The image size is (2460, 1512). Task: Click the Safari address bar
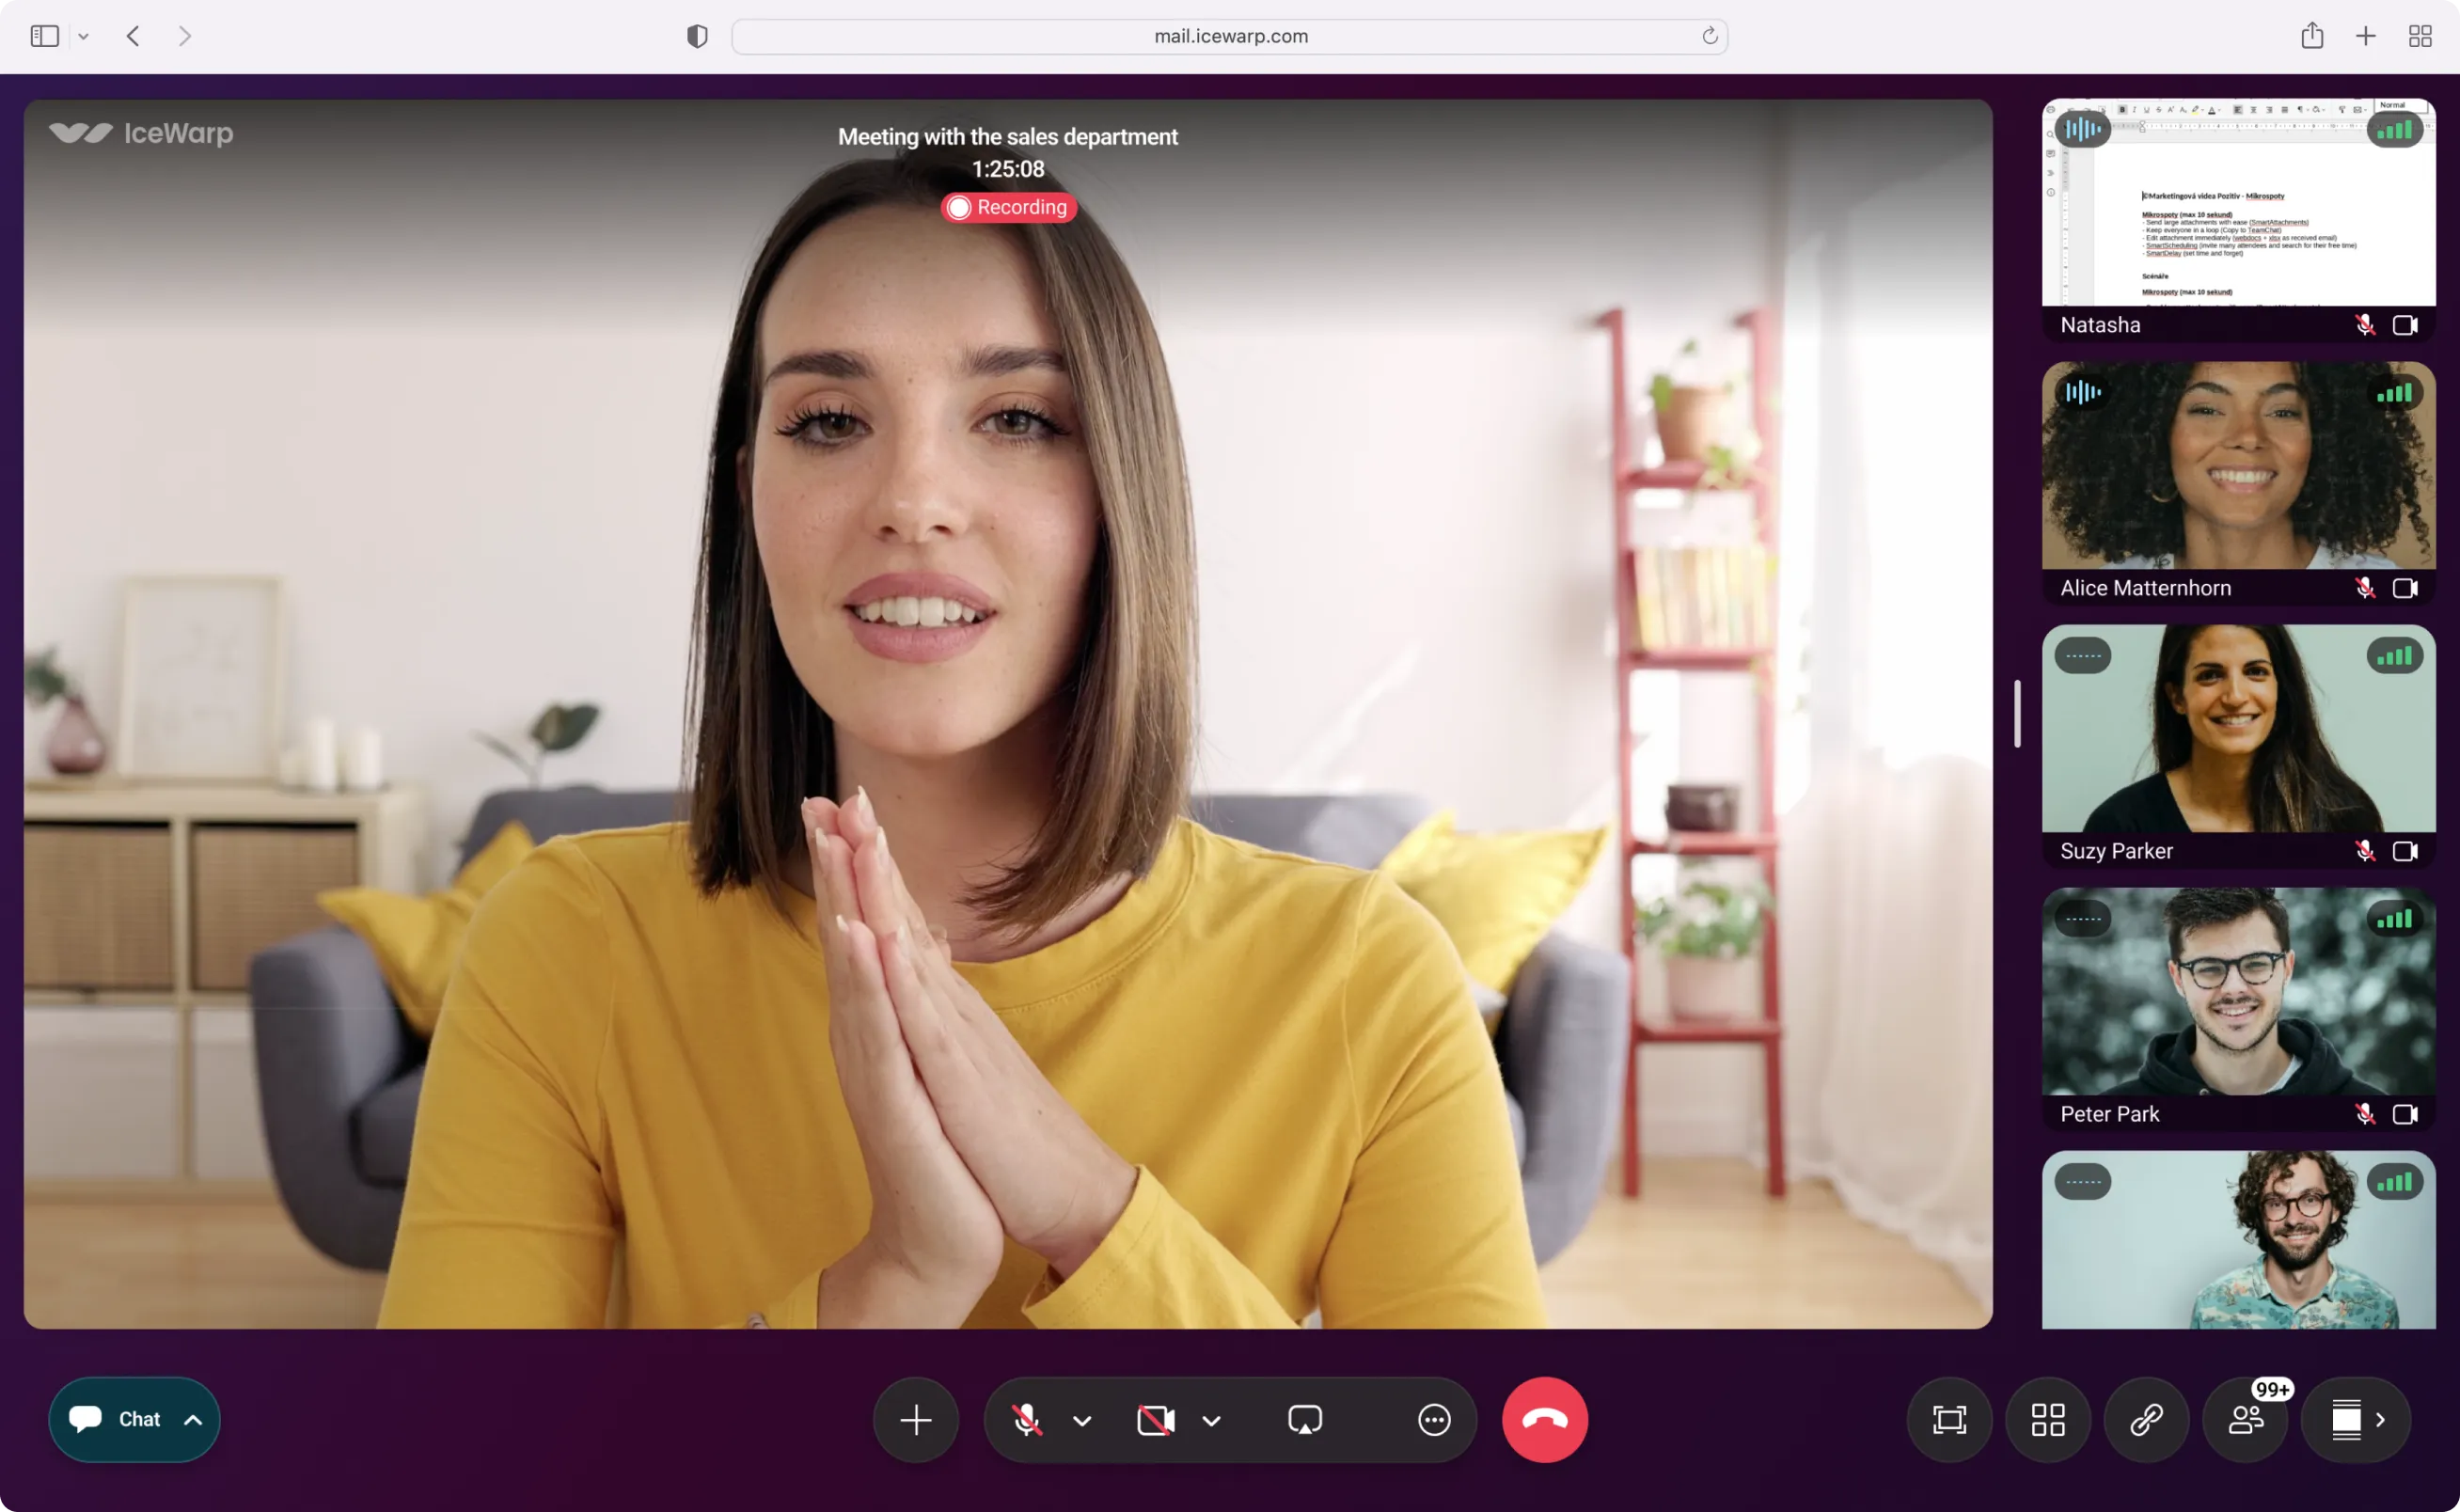click(x=1229, y=36)
